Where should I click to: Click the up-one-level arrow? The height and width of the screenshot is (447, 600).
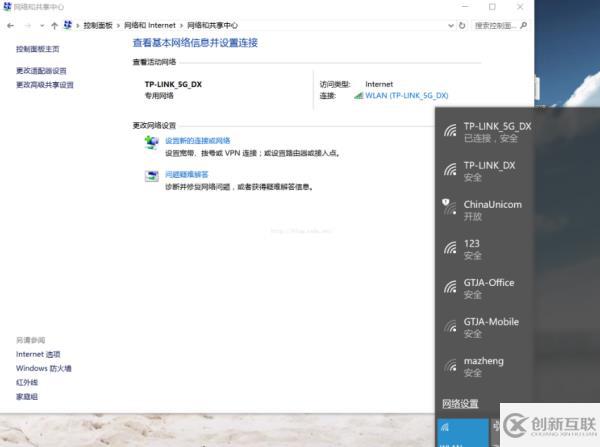coord(54,26)
